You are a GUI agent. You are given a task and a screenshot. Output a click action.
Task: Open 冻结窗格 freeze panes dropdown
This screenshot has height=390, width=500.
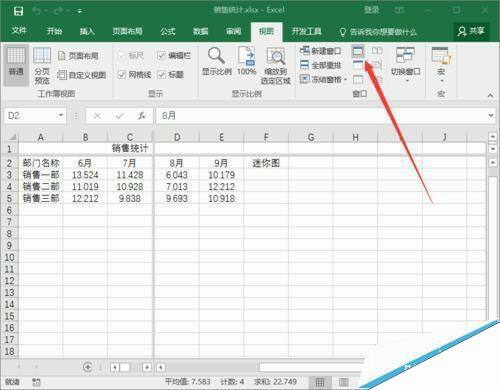pyautogui.click(x=323, y=79)
